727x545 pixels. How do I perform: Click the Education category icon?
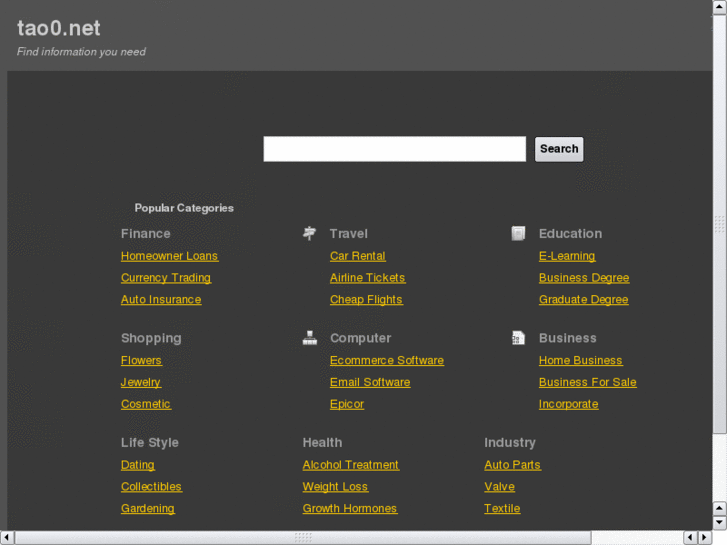pyautogui.click(x=518, y=233)
